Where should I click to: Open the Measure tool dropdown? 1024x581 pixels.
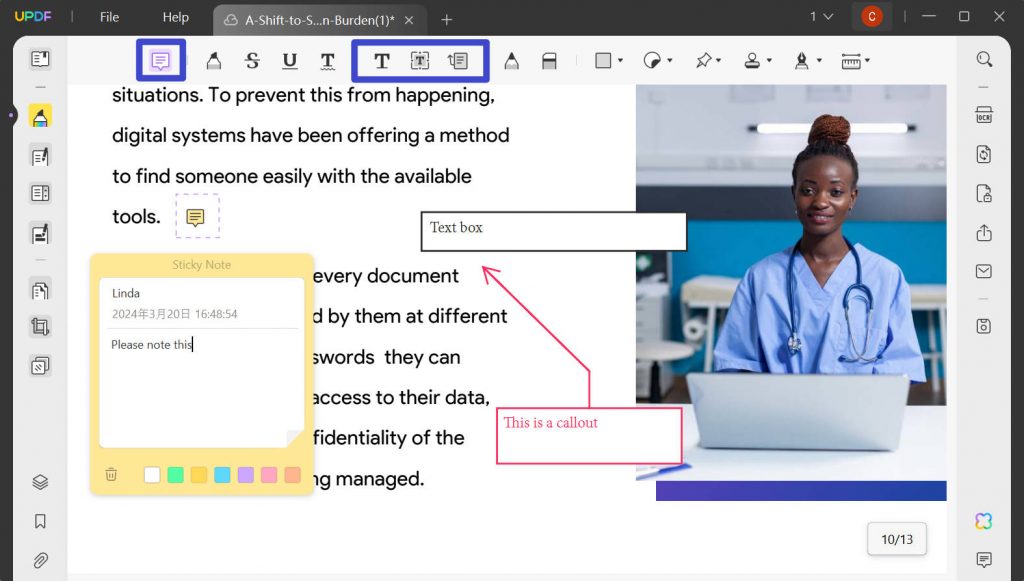(866, 60)
